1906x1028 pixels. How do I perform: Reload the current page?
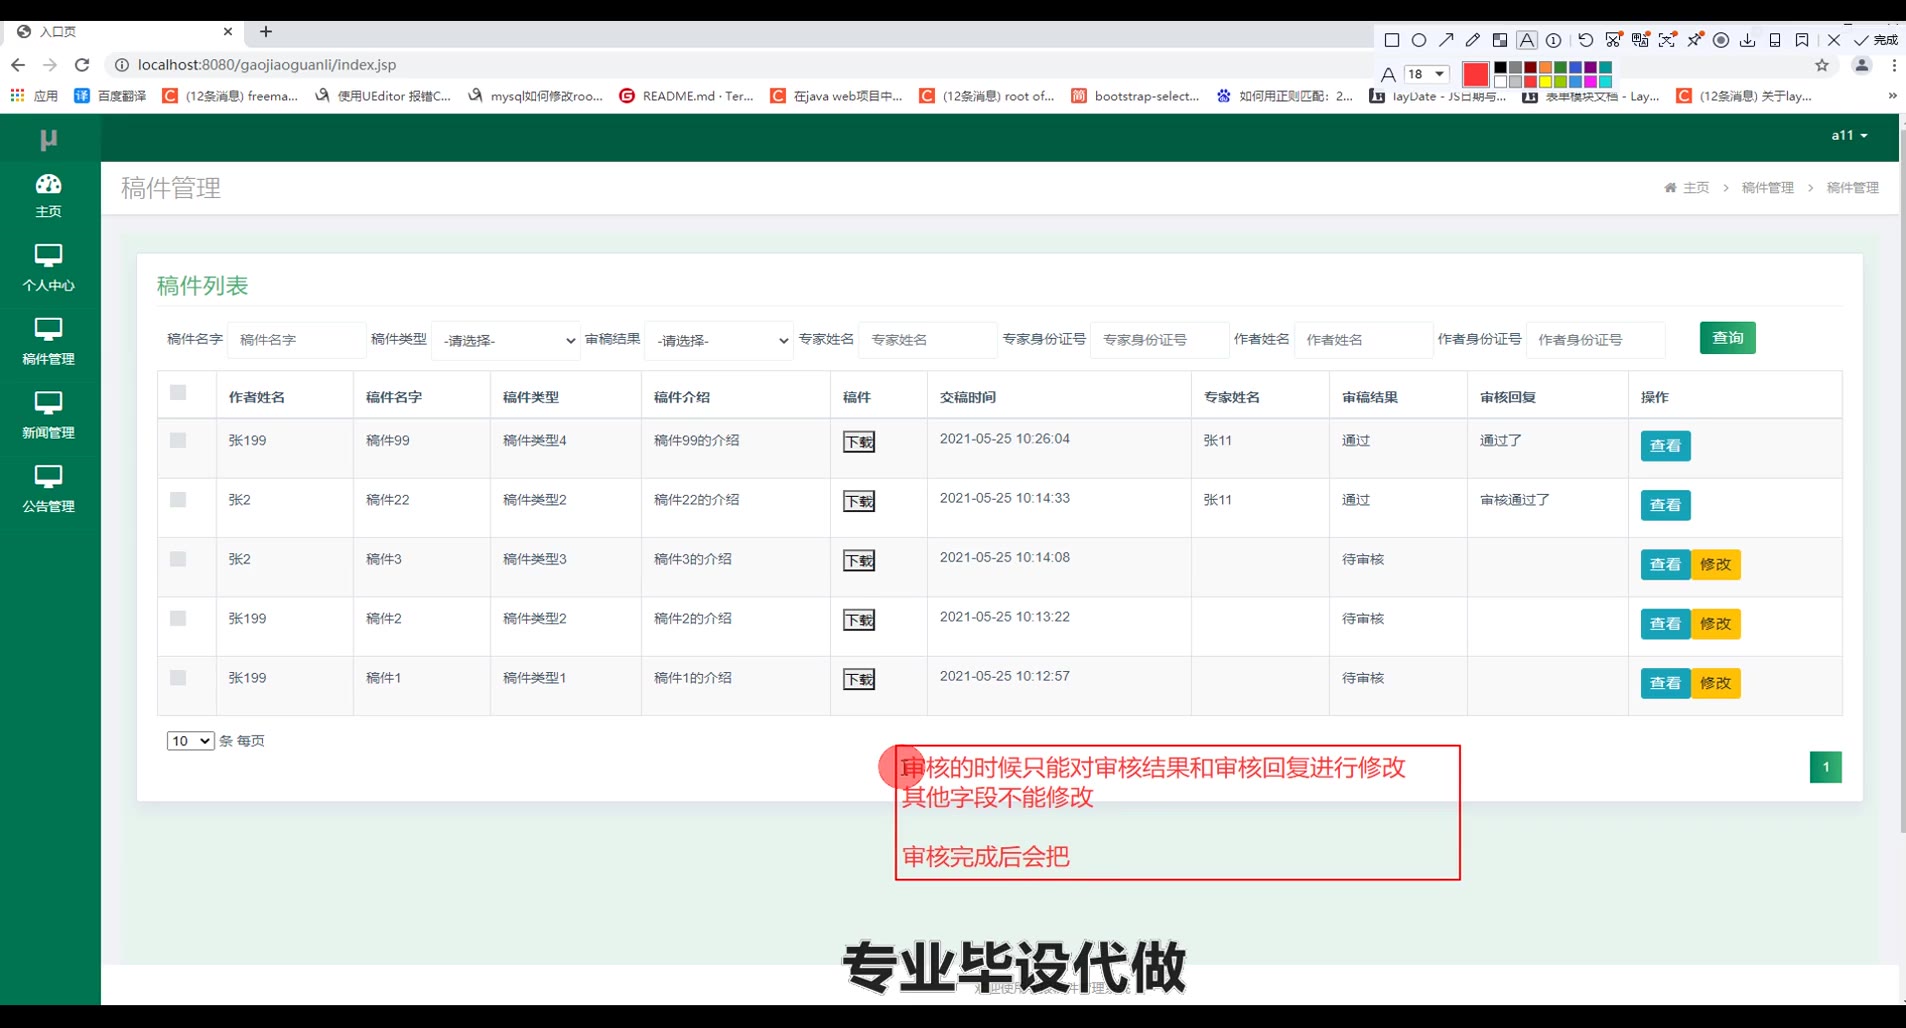(x=82, y=65)
